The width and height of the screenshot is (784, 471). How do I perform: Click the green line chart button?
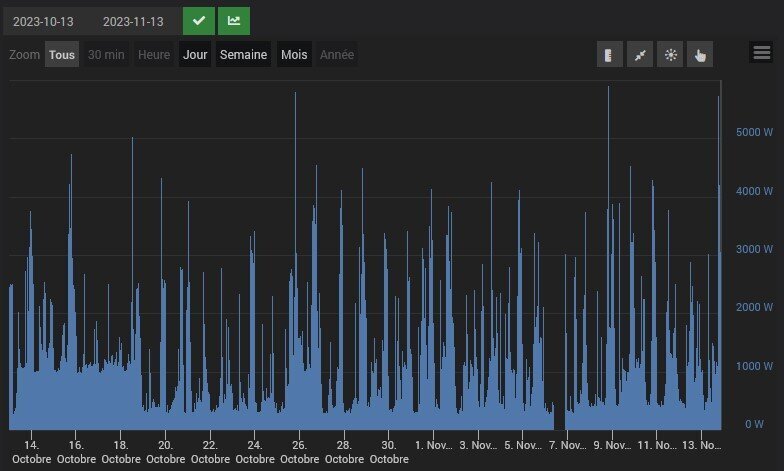234,21
